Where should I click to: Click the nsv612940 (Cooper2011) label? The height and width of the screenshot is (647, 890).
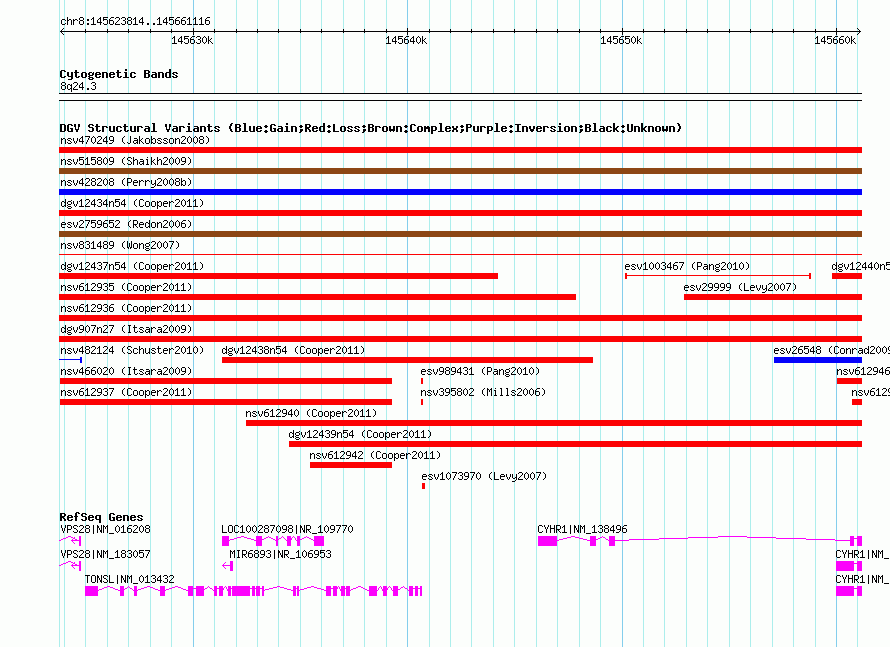tap(311, 413)
